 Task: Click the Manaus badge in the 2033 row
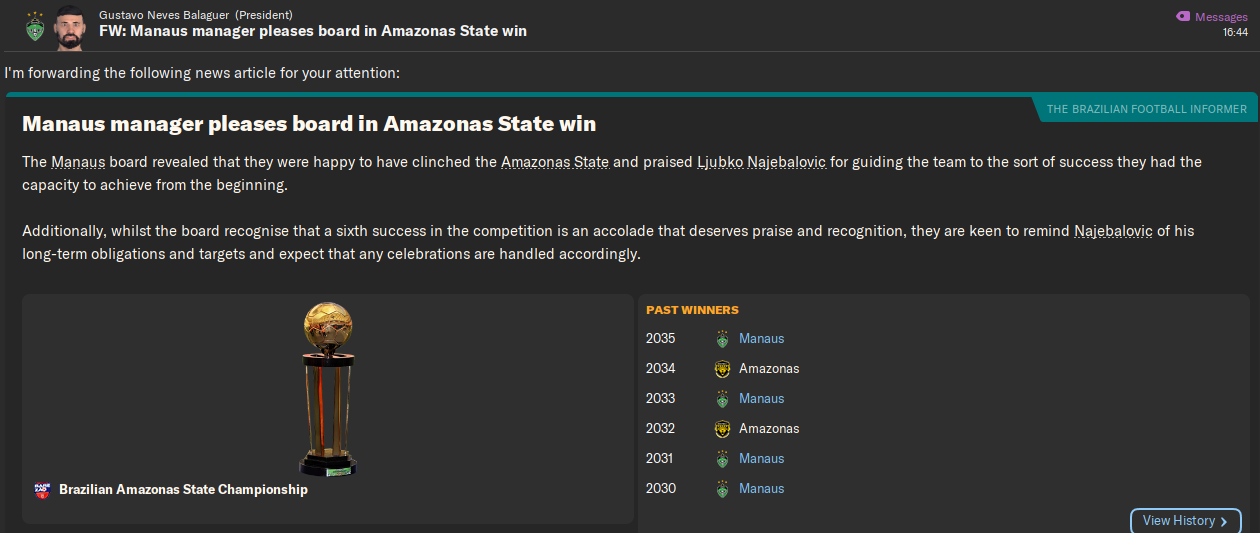722,399
